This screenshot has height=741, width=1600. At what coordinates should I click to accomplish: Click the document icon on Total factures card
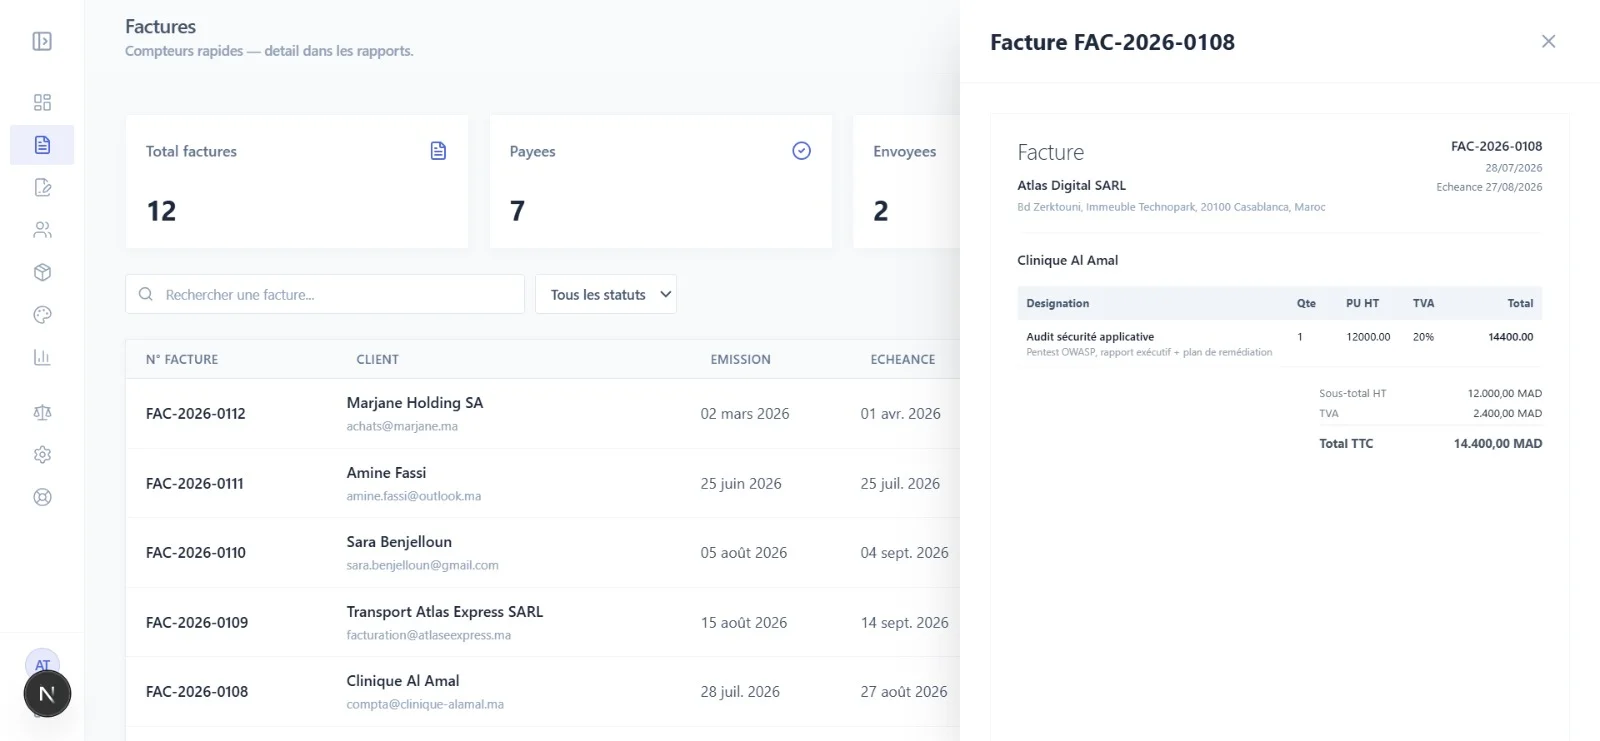click(438, 151)
